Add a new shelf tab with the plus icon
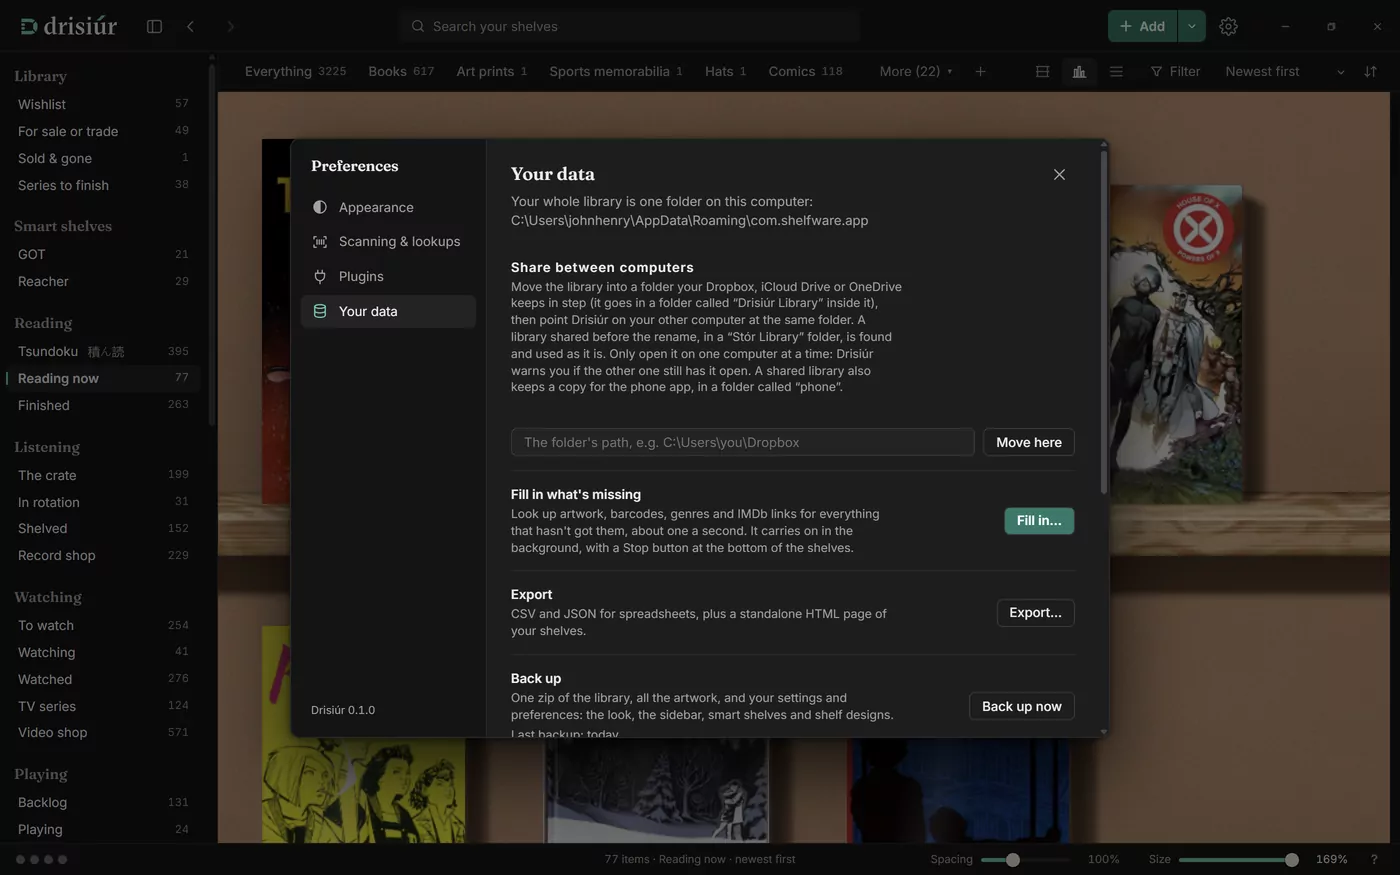 (x=980, y=71)
